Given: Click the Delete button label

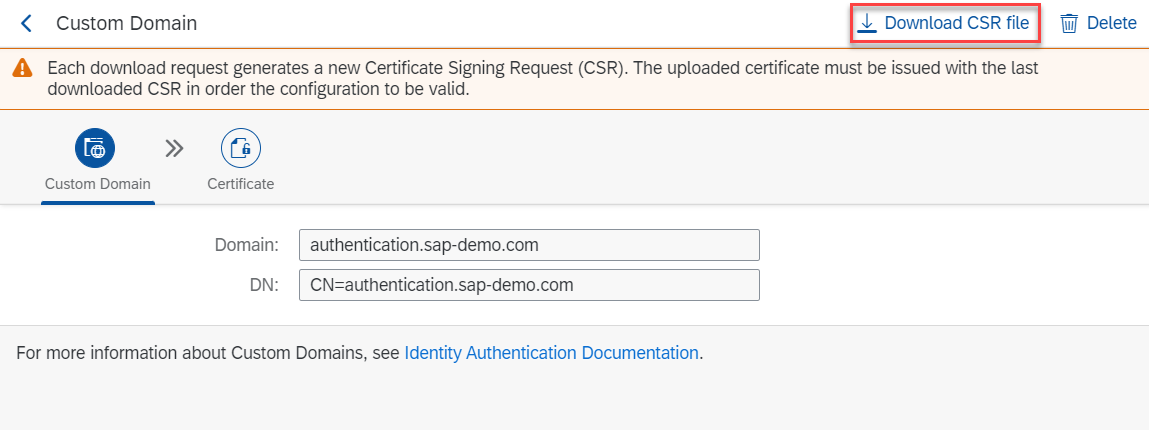Looking at the screenshot, I should [1112, 23].
